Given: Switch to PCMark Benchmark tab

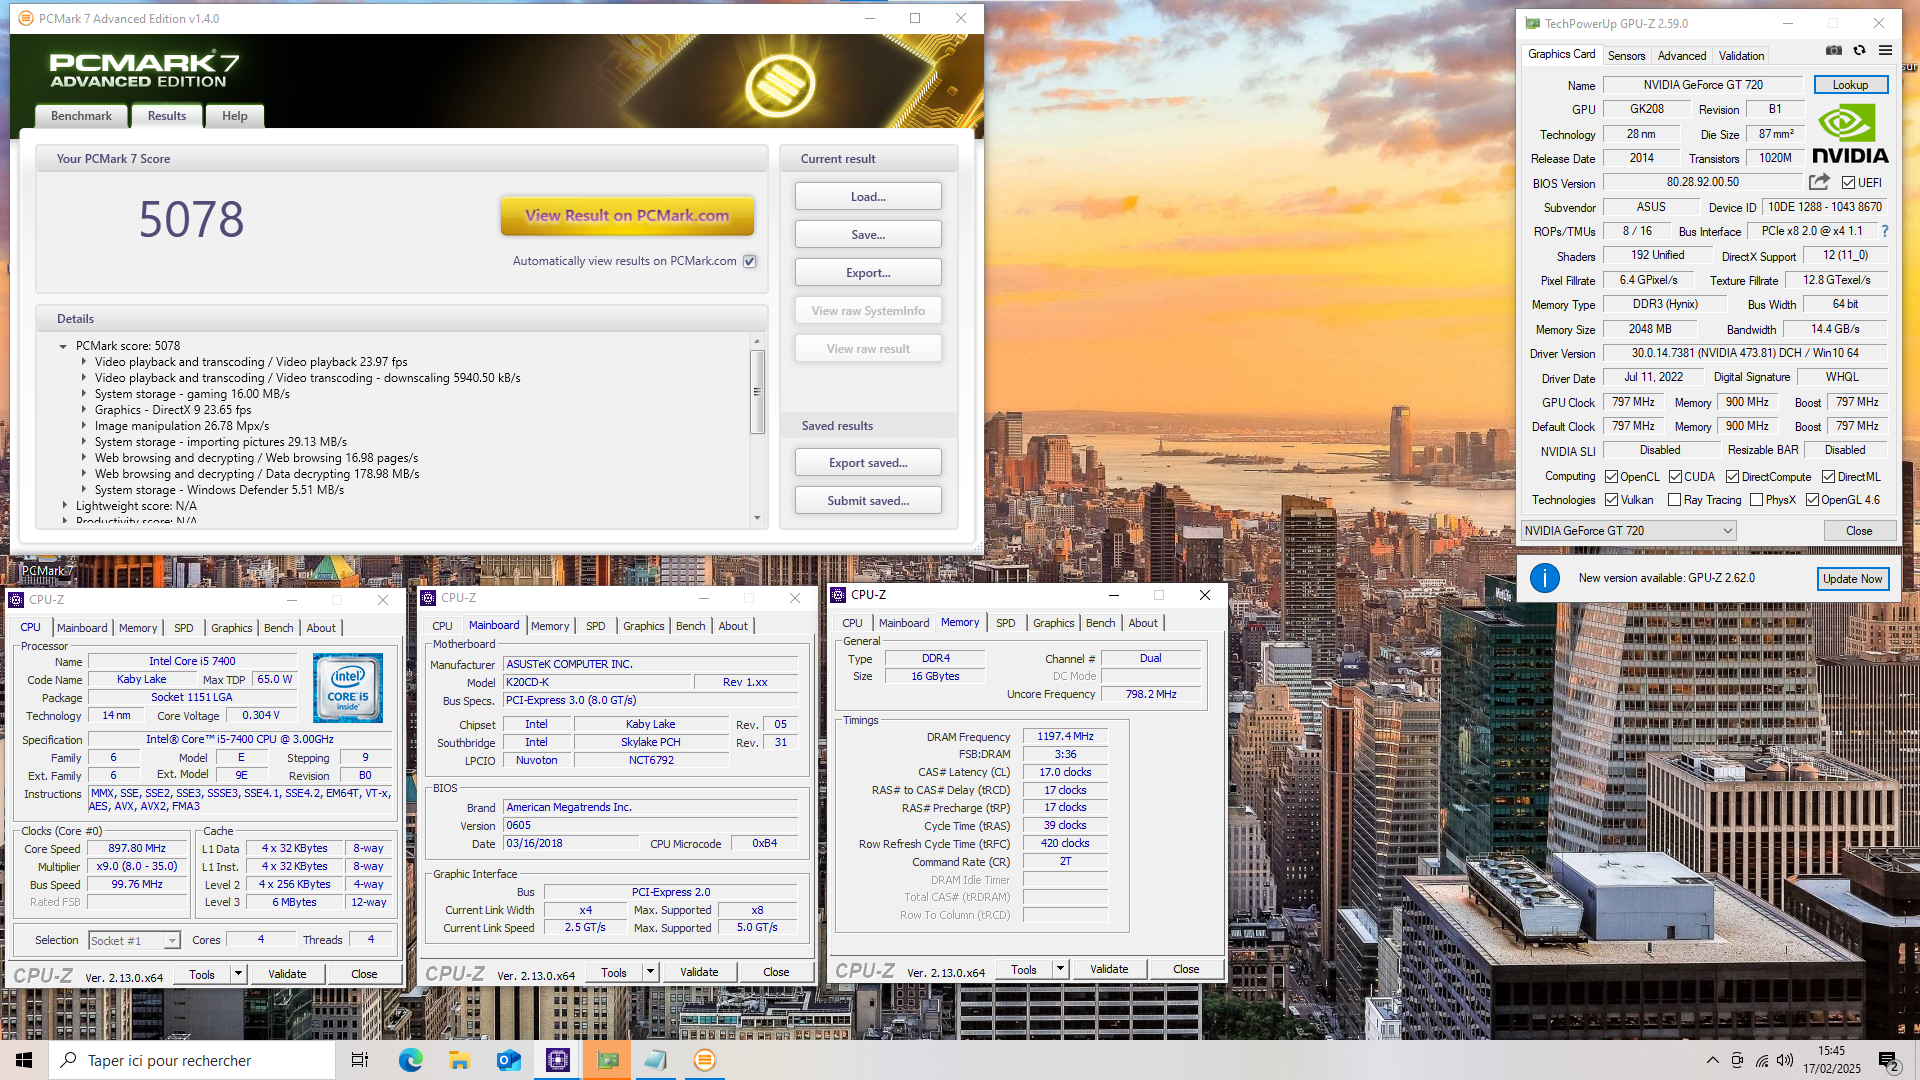Looking at the screenshot, I should 81,116.
